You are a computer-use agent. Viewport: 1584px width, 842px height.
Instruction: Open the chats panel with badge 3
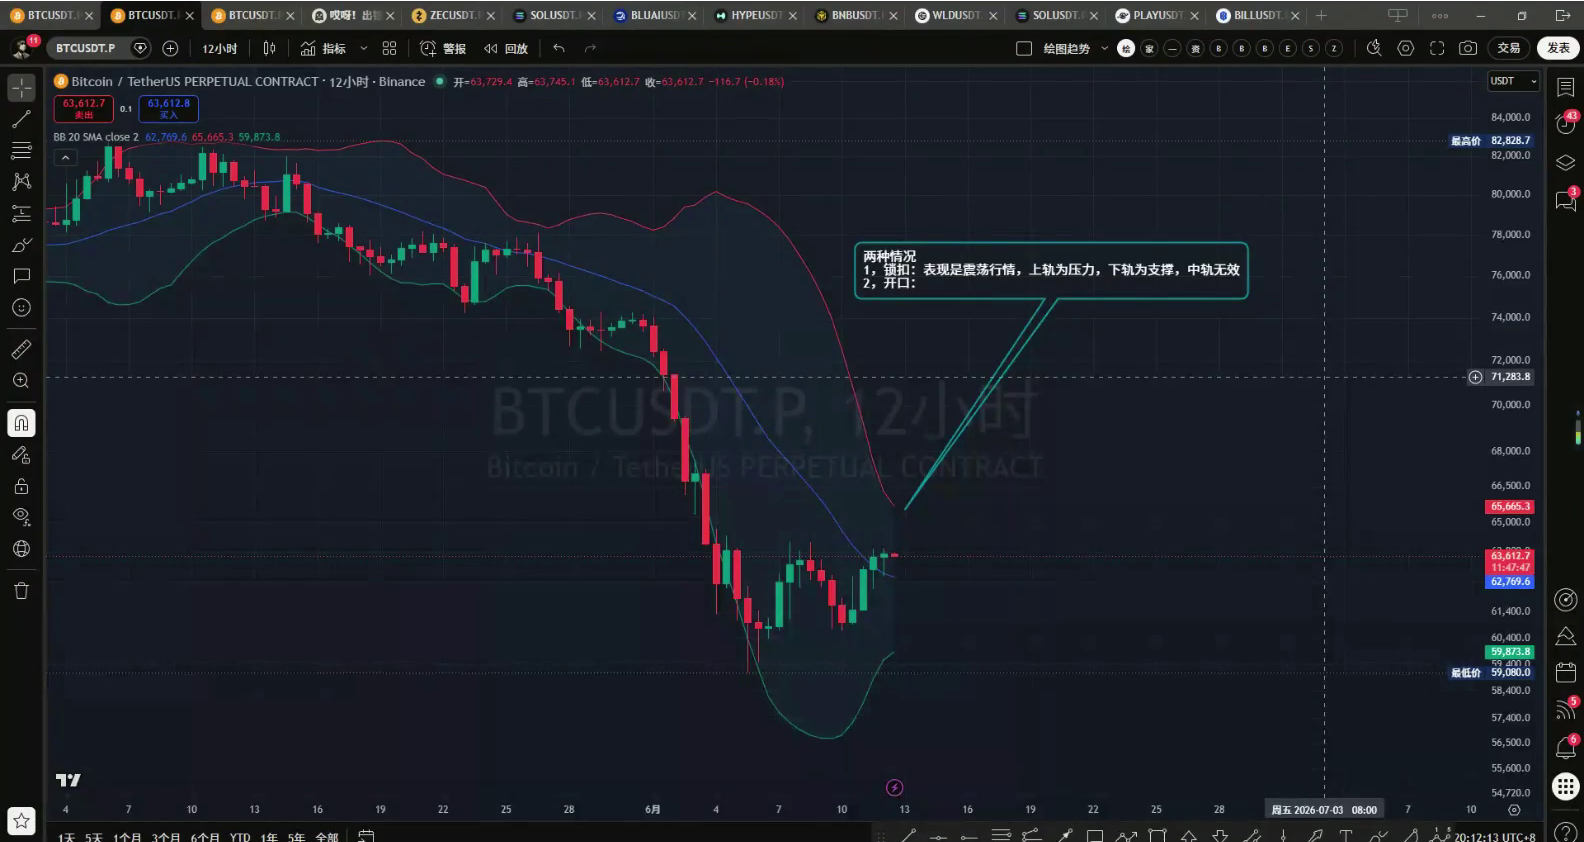(1566, 200)
